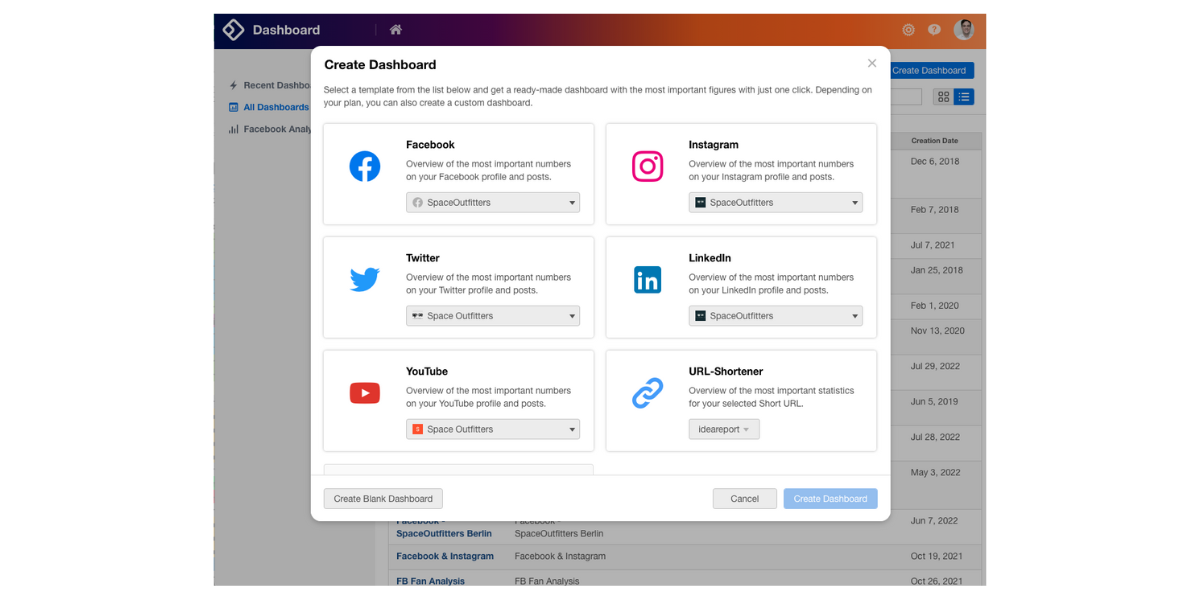Screen dimensions: 1200x600
Task: Click the Jul 29, 2022 creation date
Action: (x=935, y=366)
